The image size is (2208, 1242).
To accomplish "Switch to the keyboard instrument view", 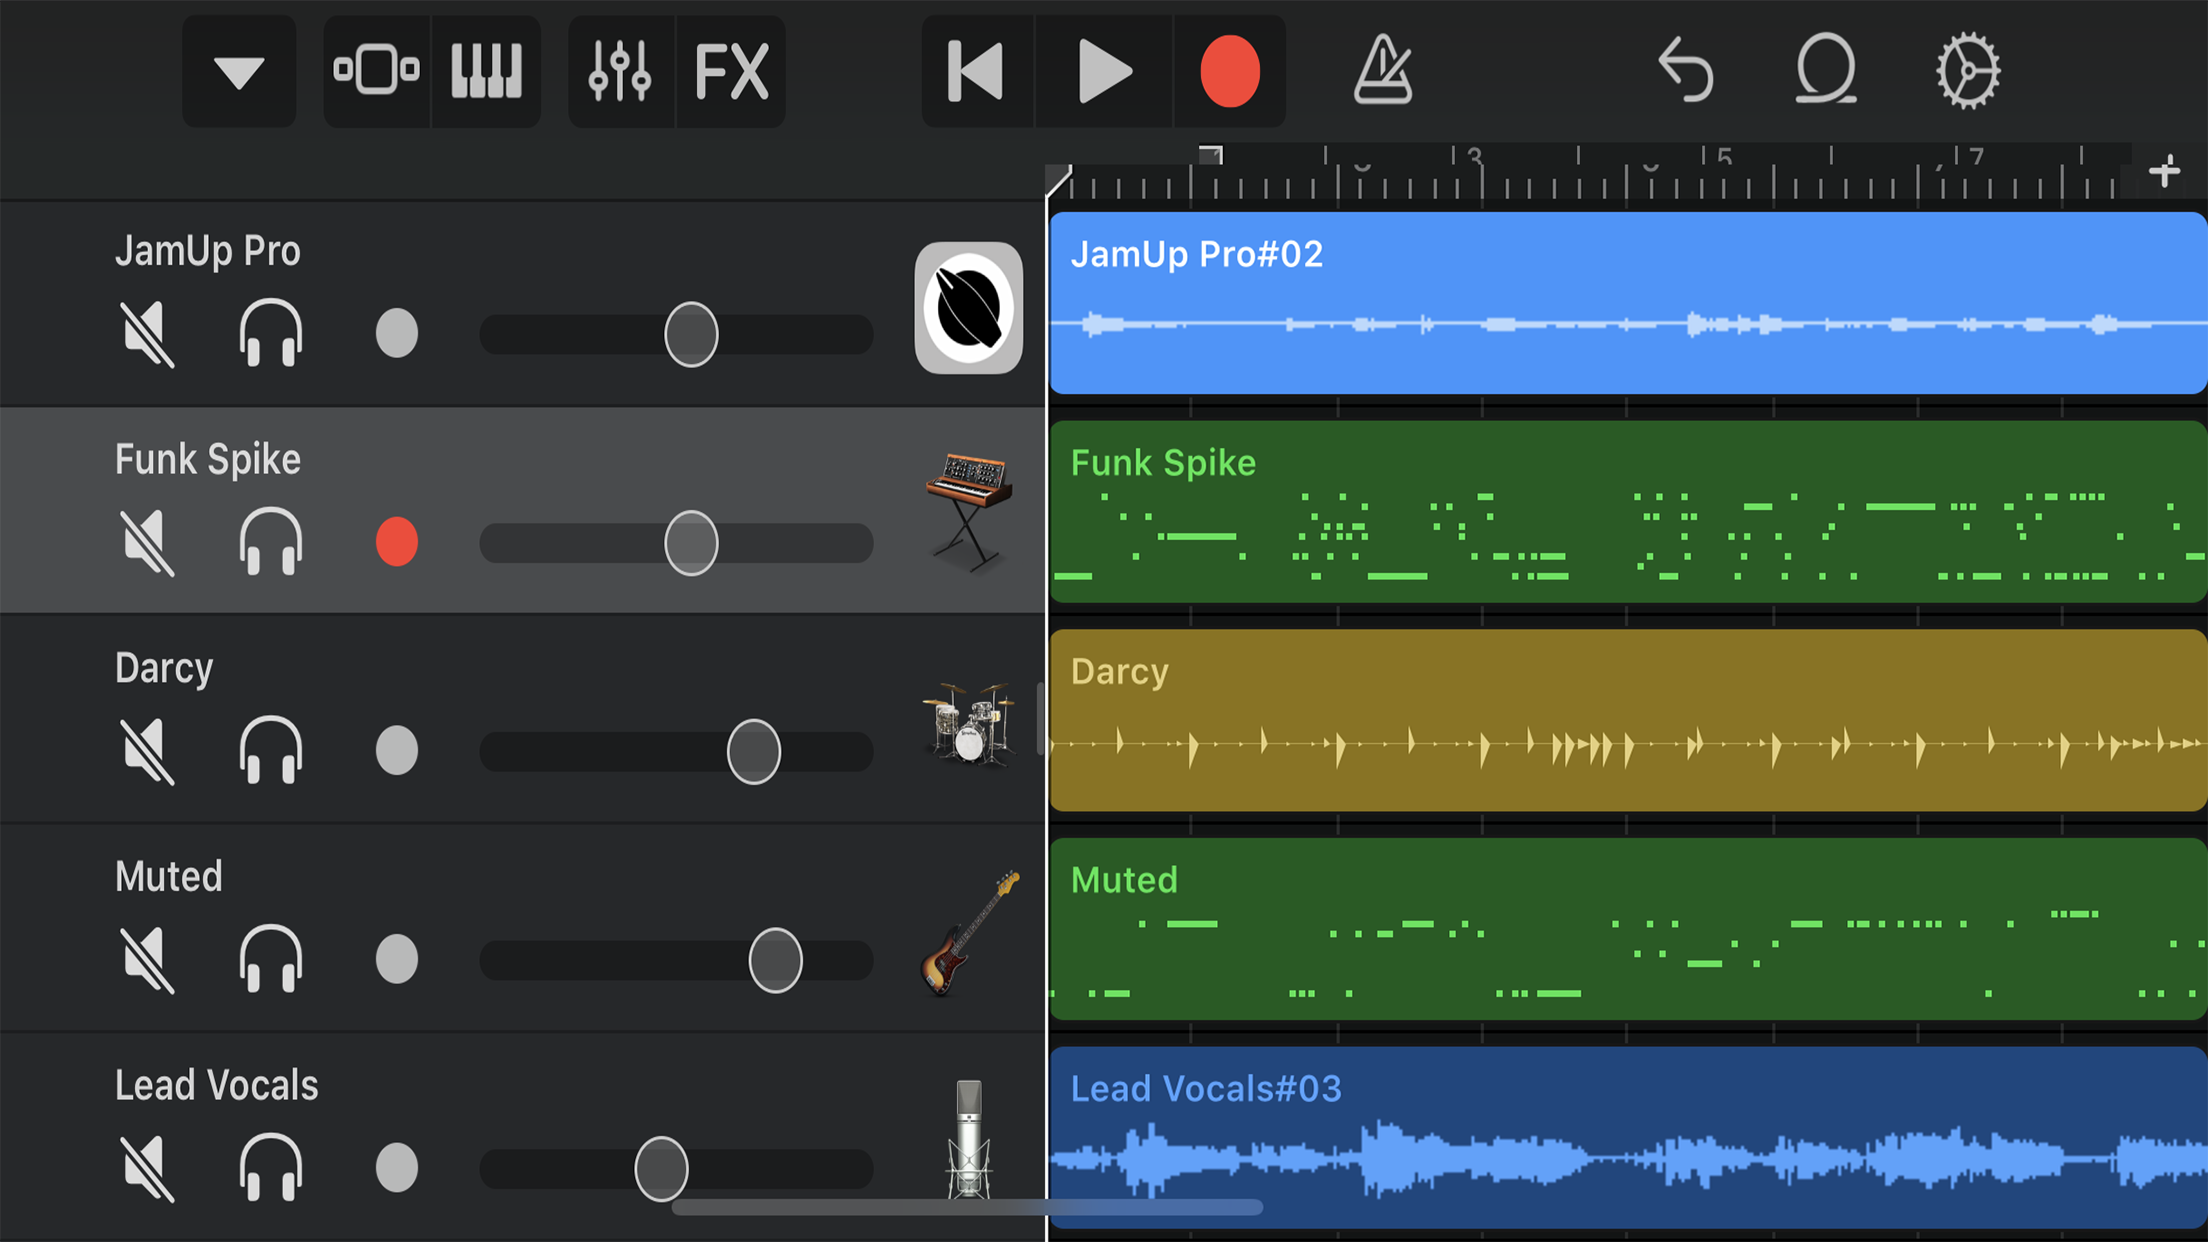I will [x=486, y=71].
